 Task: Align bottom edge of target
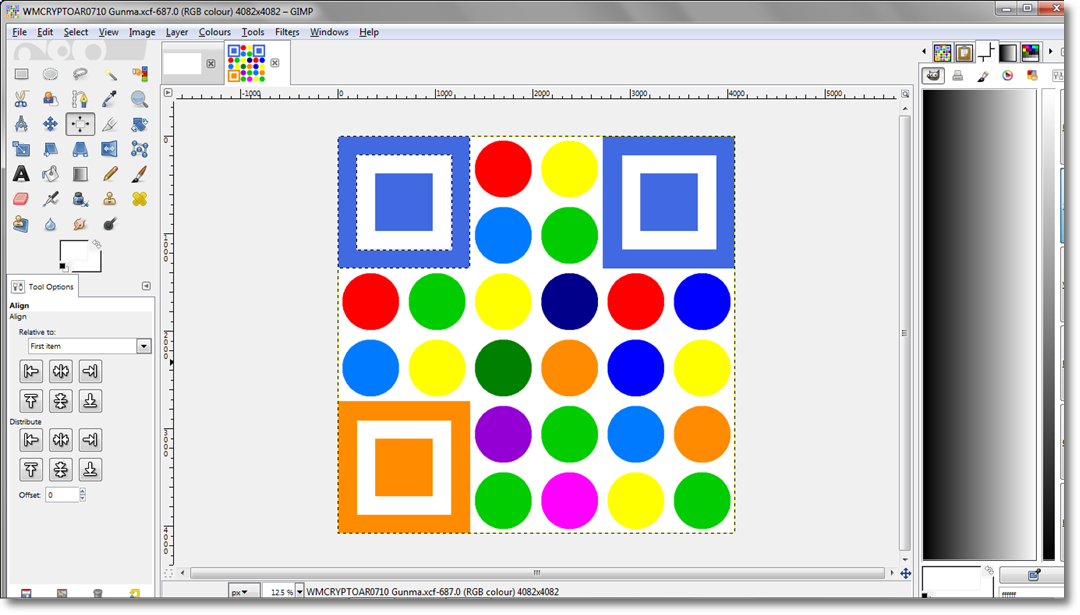(90, 401)
